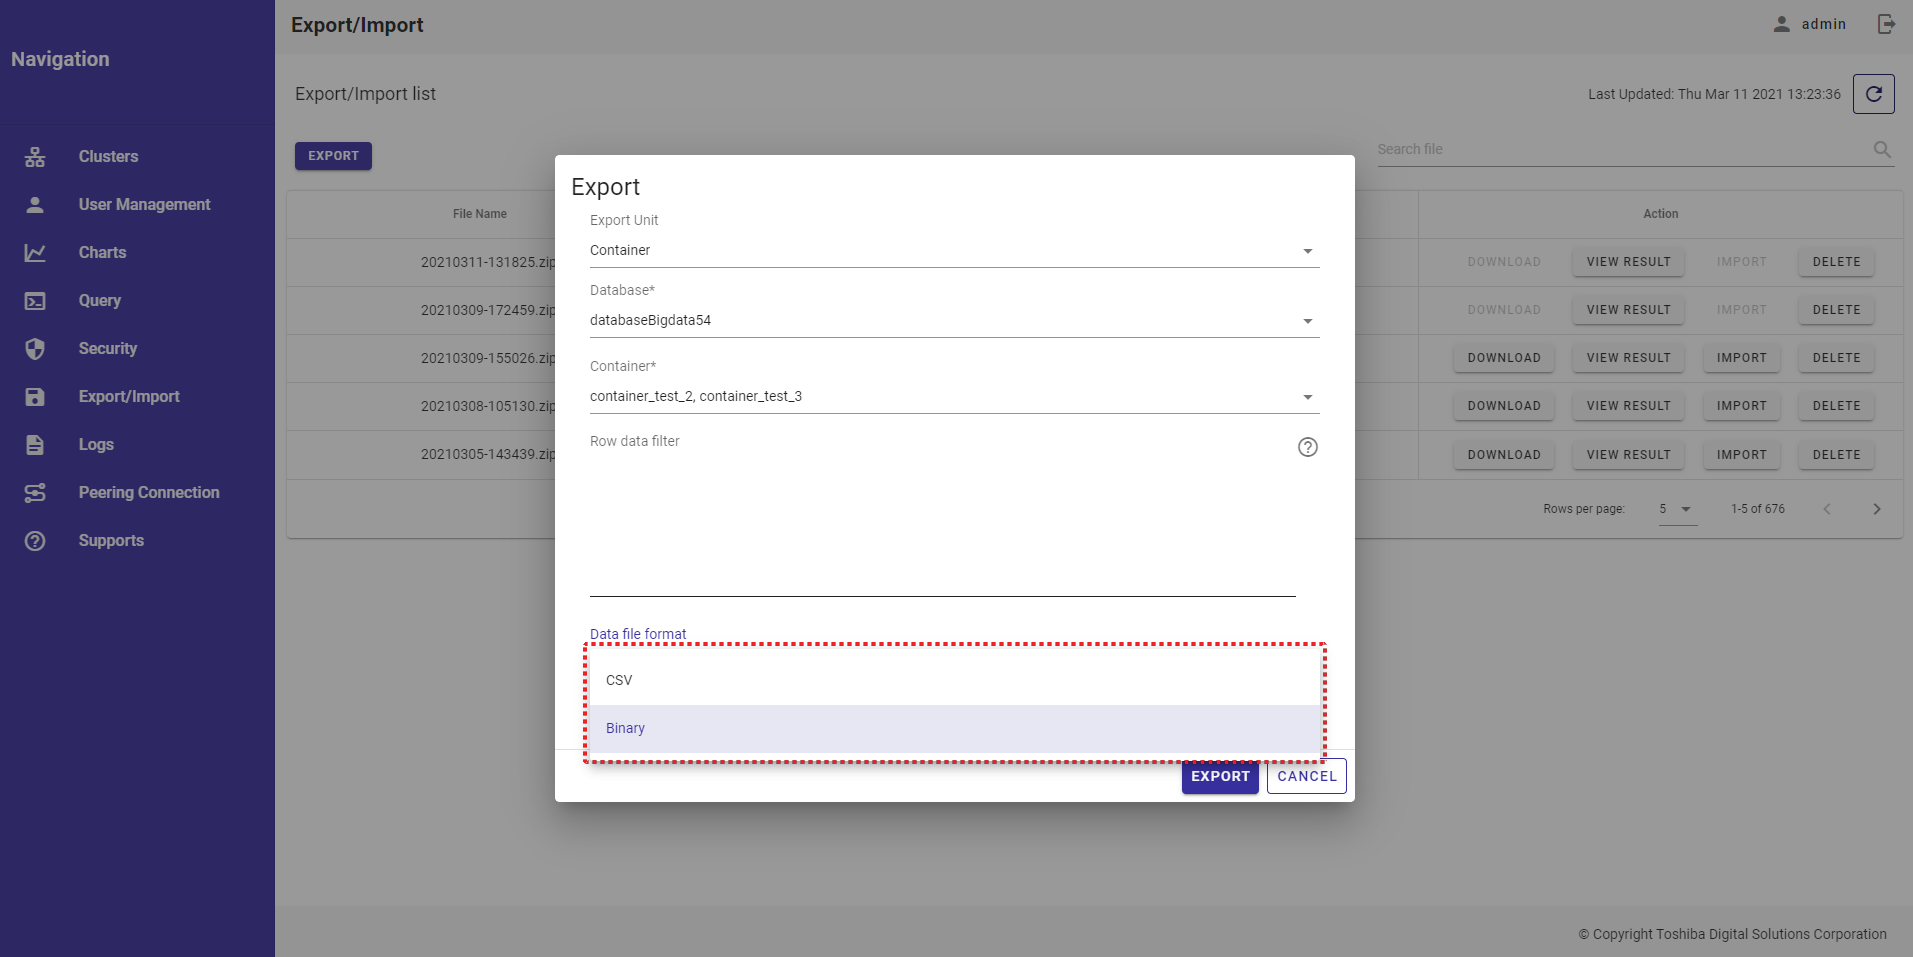Download the 20210305-143439.zip file
Image resolution: width=1913 pixels, height=957 pixels.
[x=1504, y=455]
